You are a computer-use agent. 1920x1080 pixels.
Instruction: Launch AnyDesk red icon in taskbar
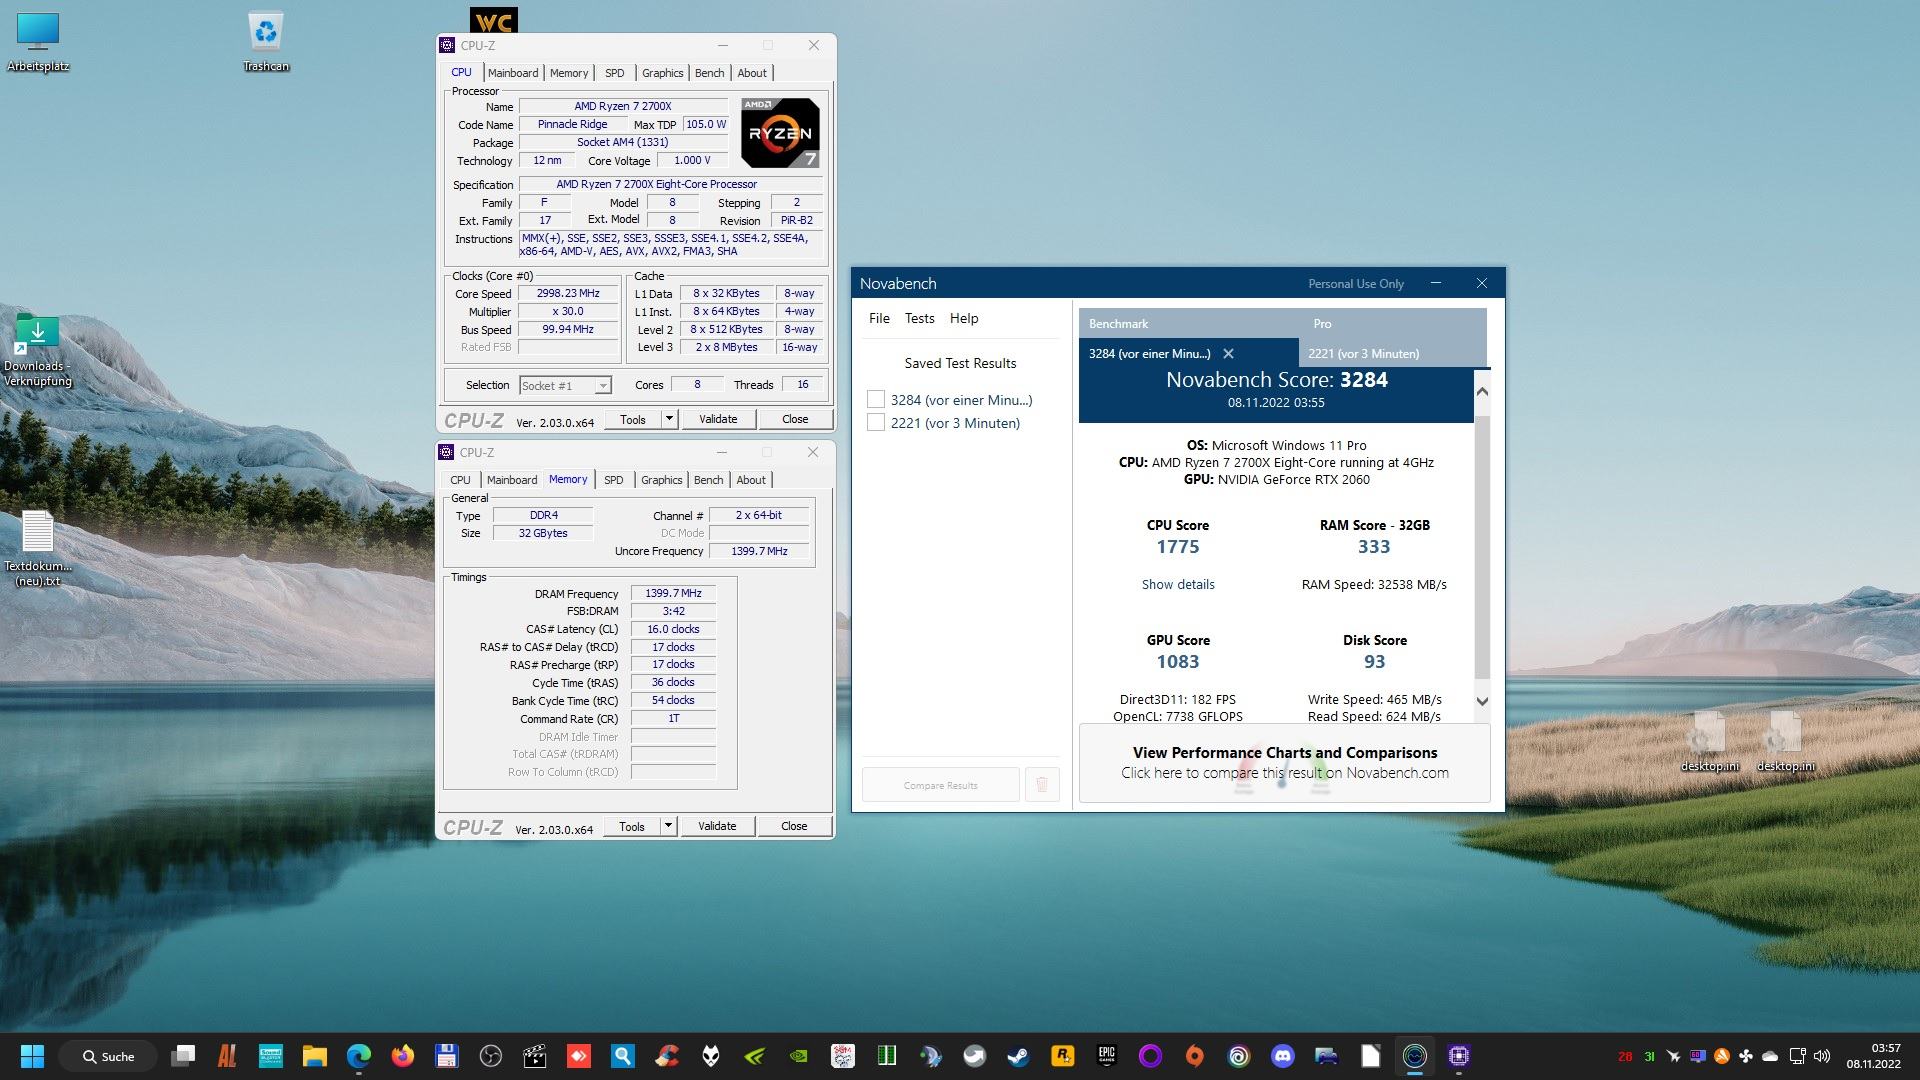pos(579,1056)
